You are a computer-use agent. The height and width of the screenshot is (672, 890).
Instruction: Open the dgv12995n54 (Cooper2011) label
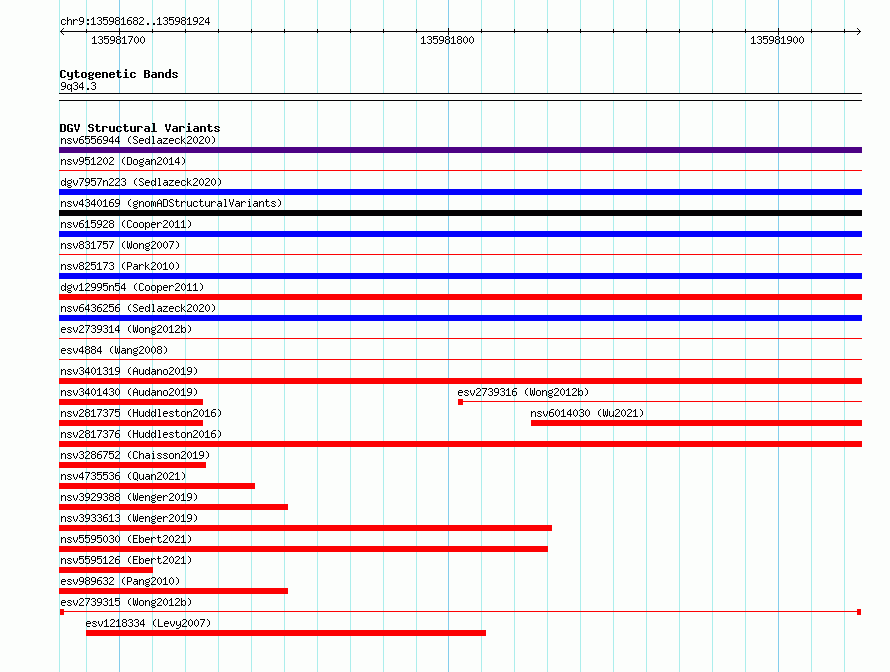tap(132, 287)
